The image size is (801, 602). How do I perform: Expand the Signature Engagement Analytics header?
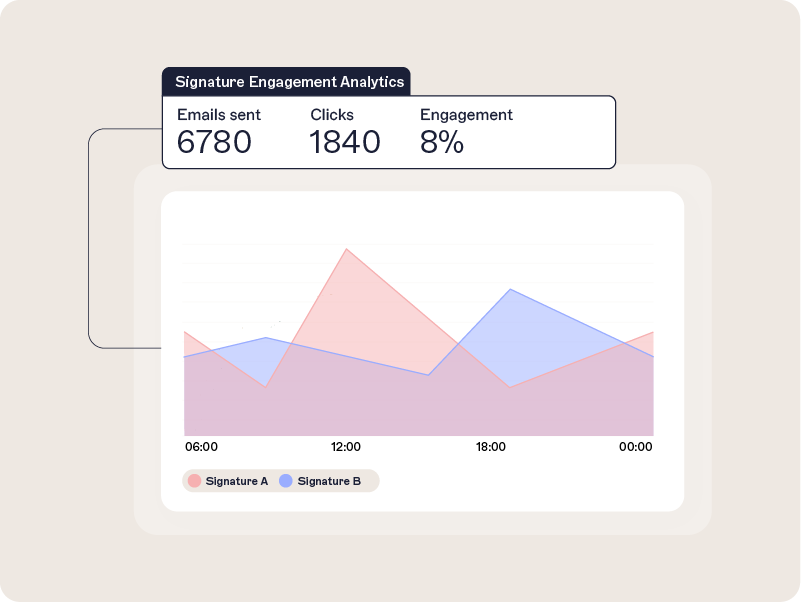[x=290, y=81]
